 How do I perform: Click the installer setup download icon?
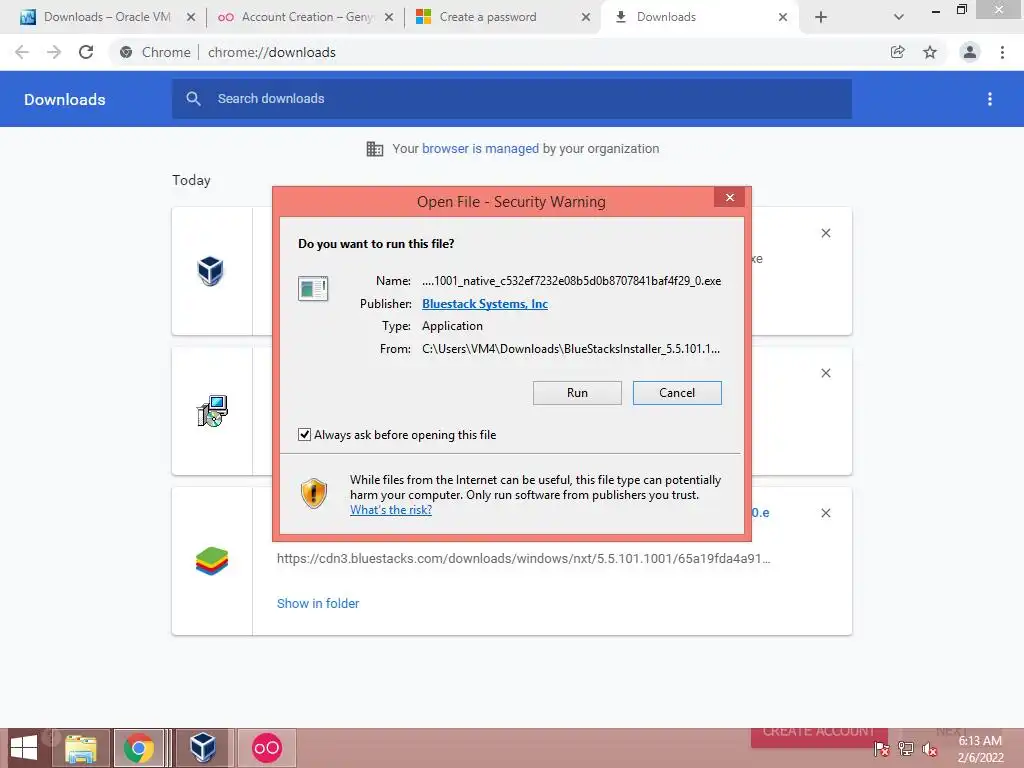click(x=212, y=411)
